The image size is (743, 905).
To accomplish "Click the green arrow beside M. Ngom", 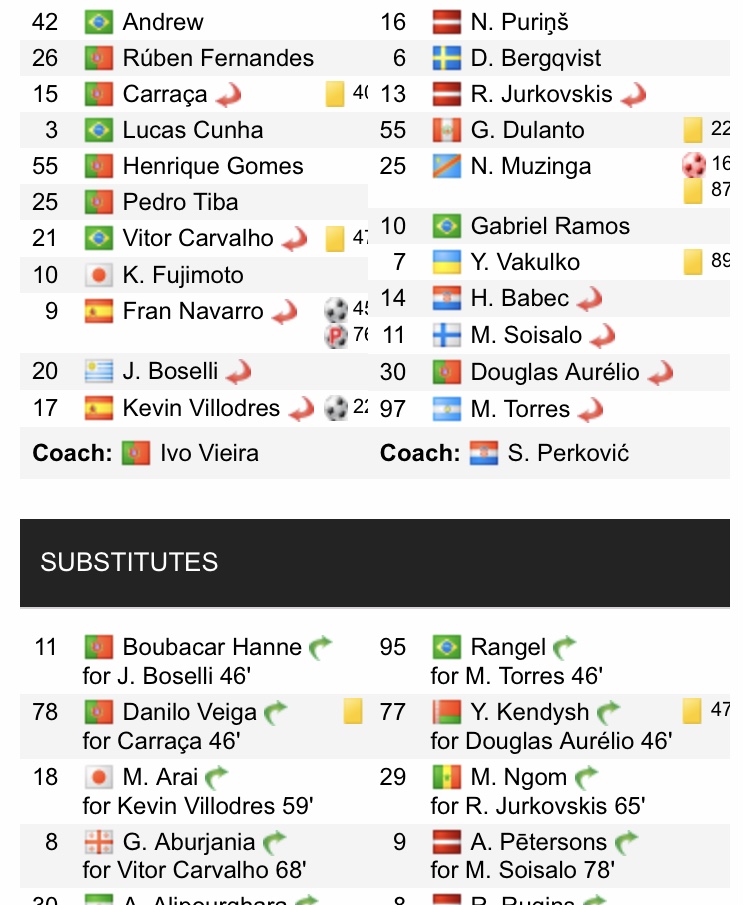I will point(586,777).
